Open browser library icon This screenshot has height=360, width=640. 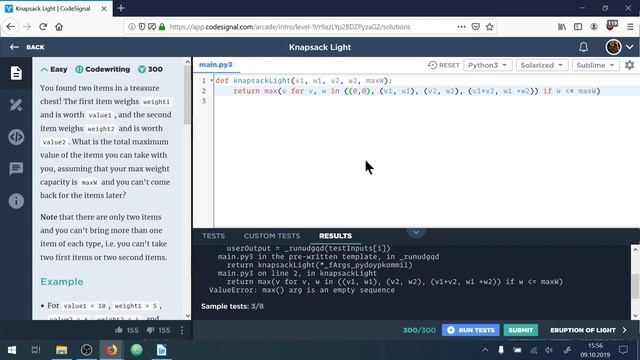[x=562, y=27]
